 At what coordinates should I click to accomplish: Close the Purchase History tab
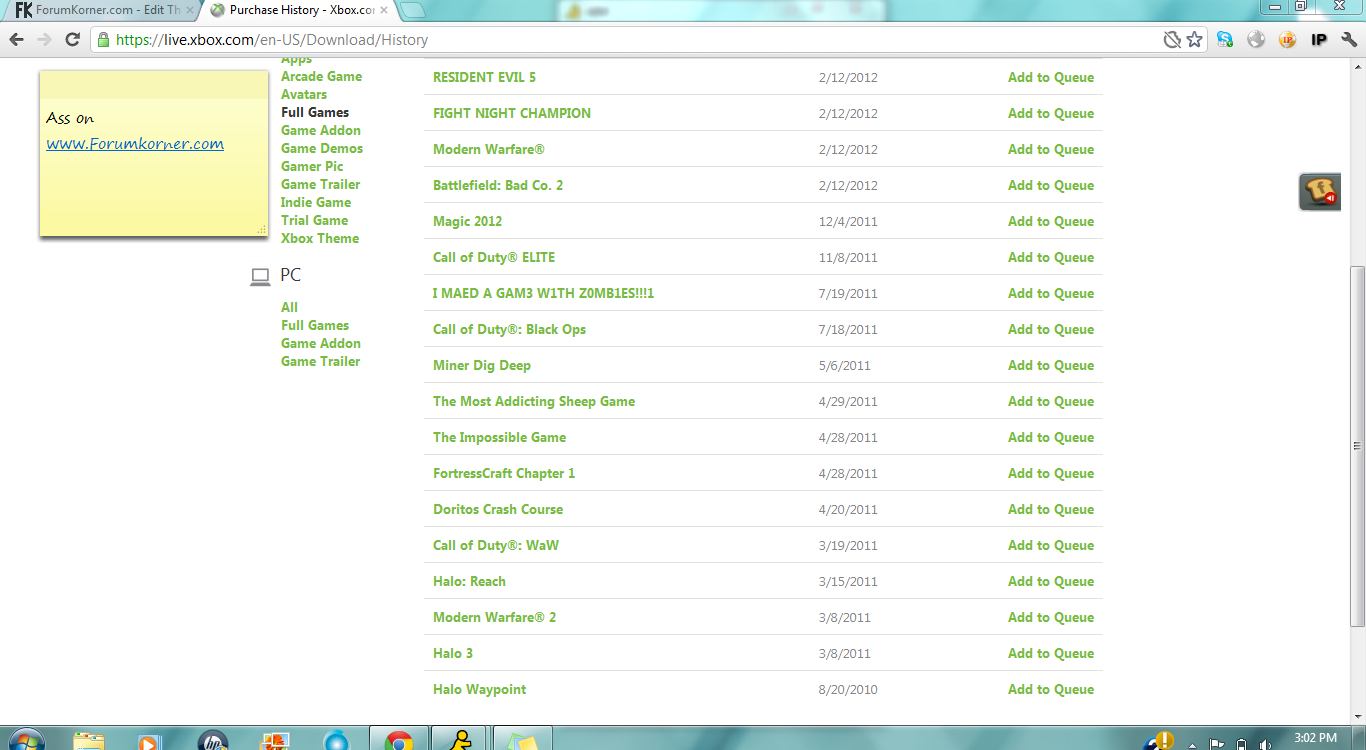point(384,10)
